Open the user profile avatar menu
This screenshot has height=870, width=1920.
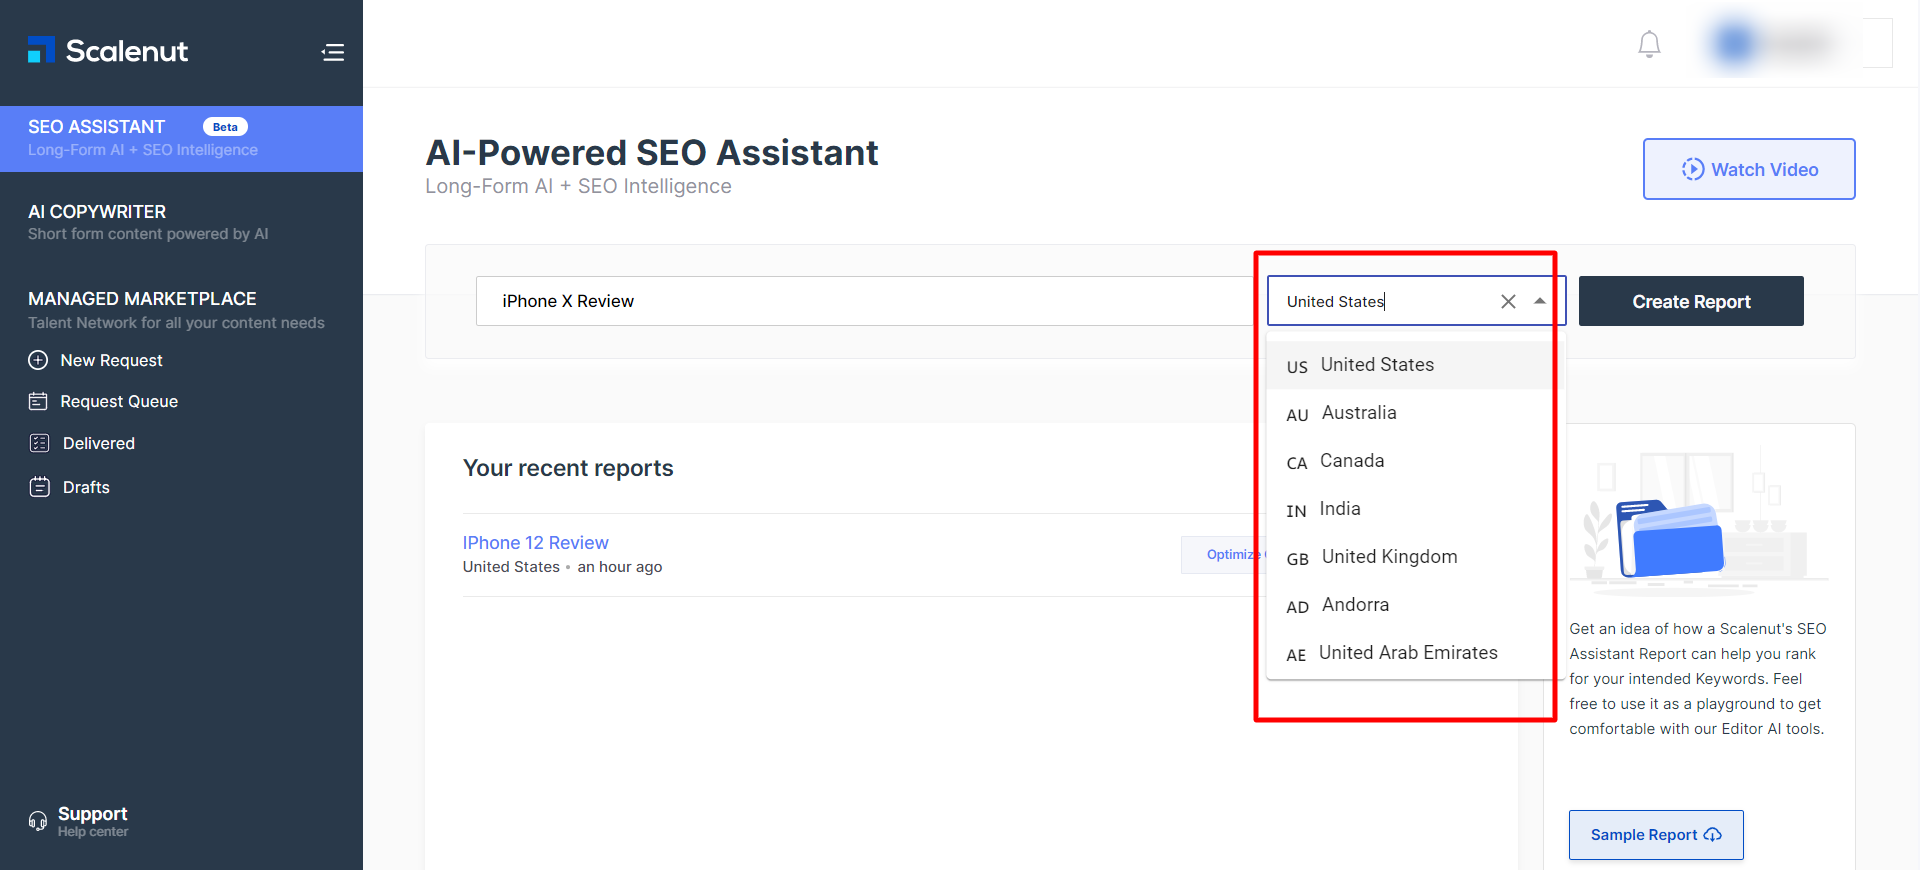[x=1776, y=44]
